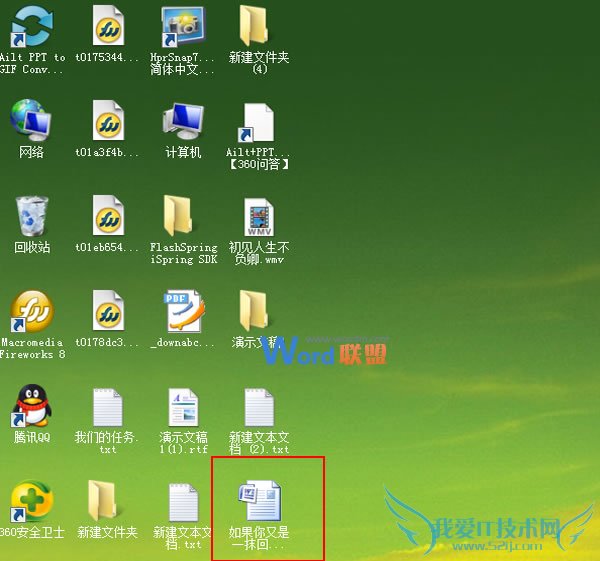Launch the 360安全卫士 shortcut

[32, 501]
